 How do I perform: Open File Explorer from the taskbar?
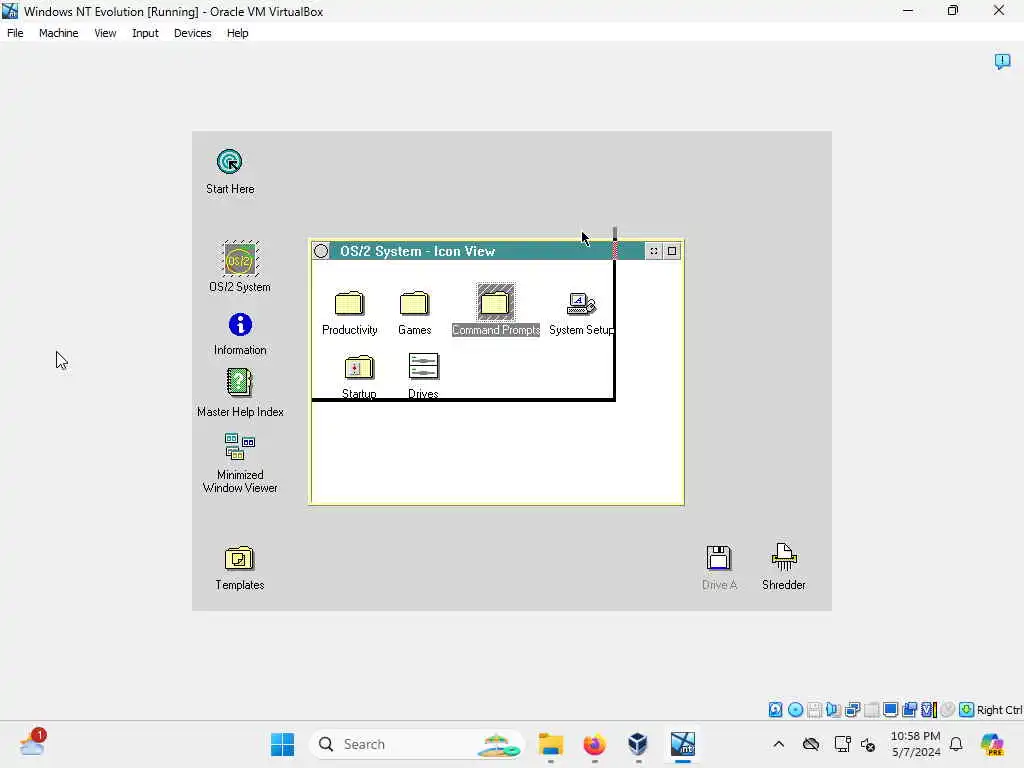[x=551, y=744]
